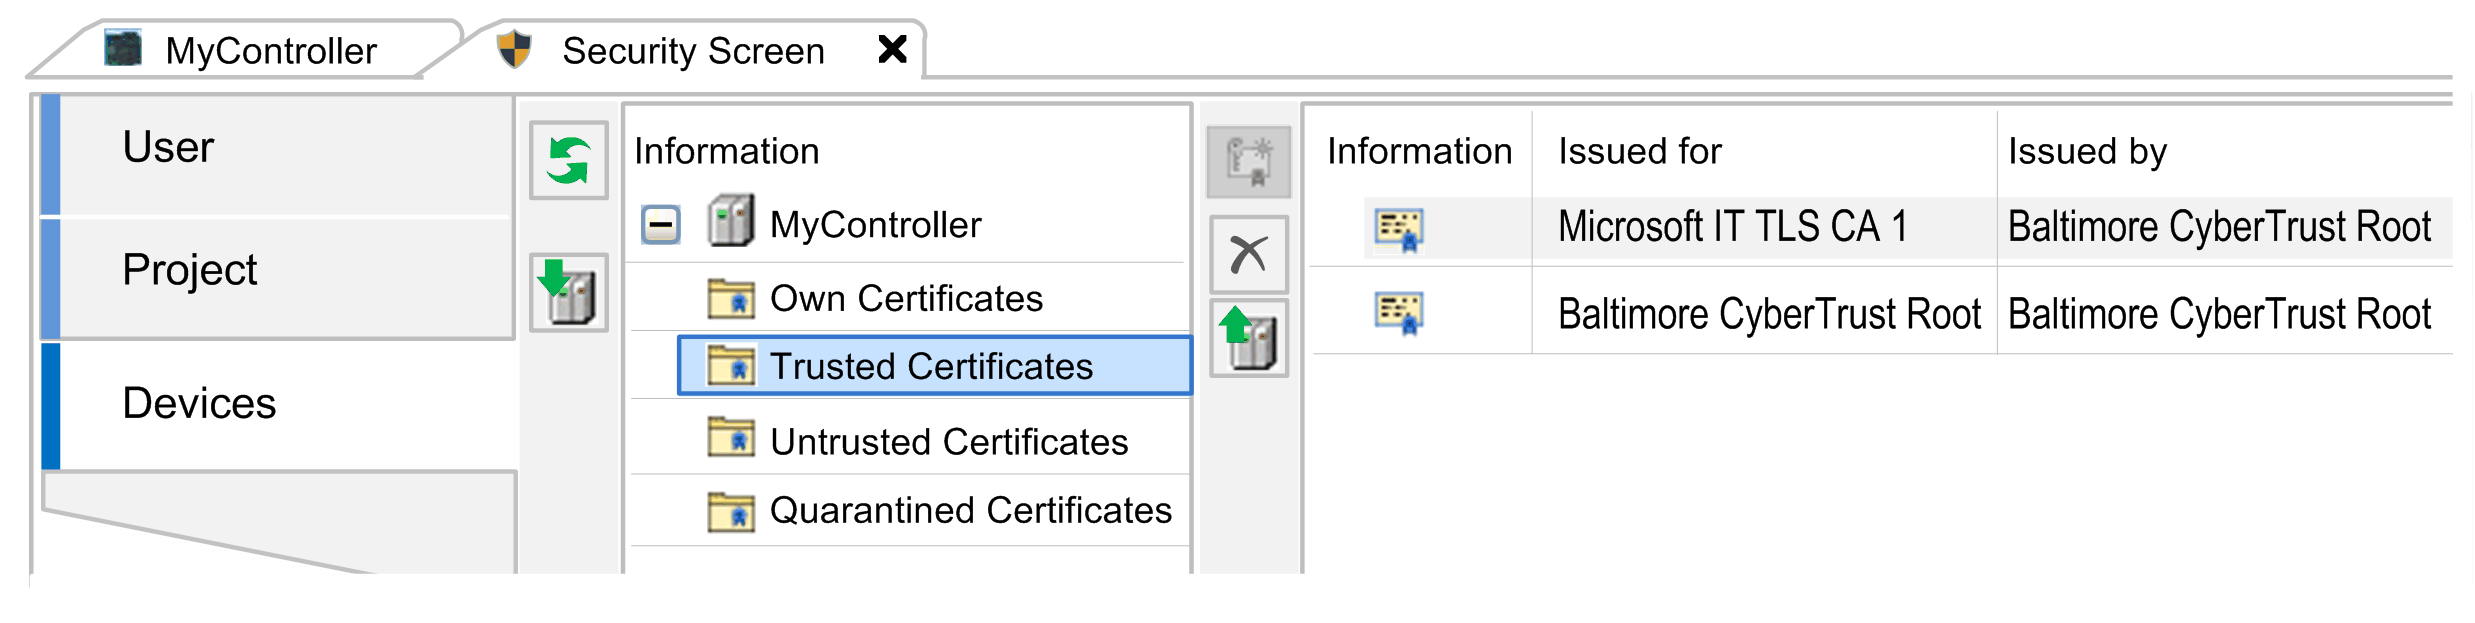This screenshot has width=2475, height=623.
Task: Open the Project section
Action: click(x=189, y=270)
